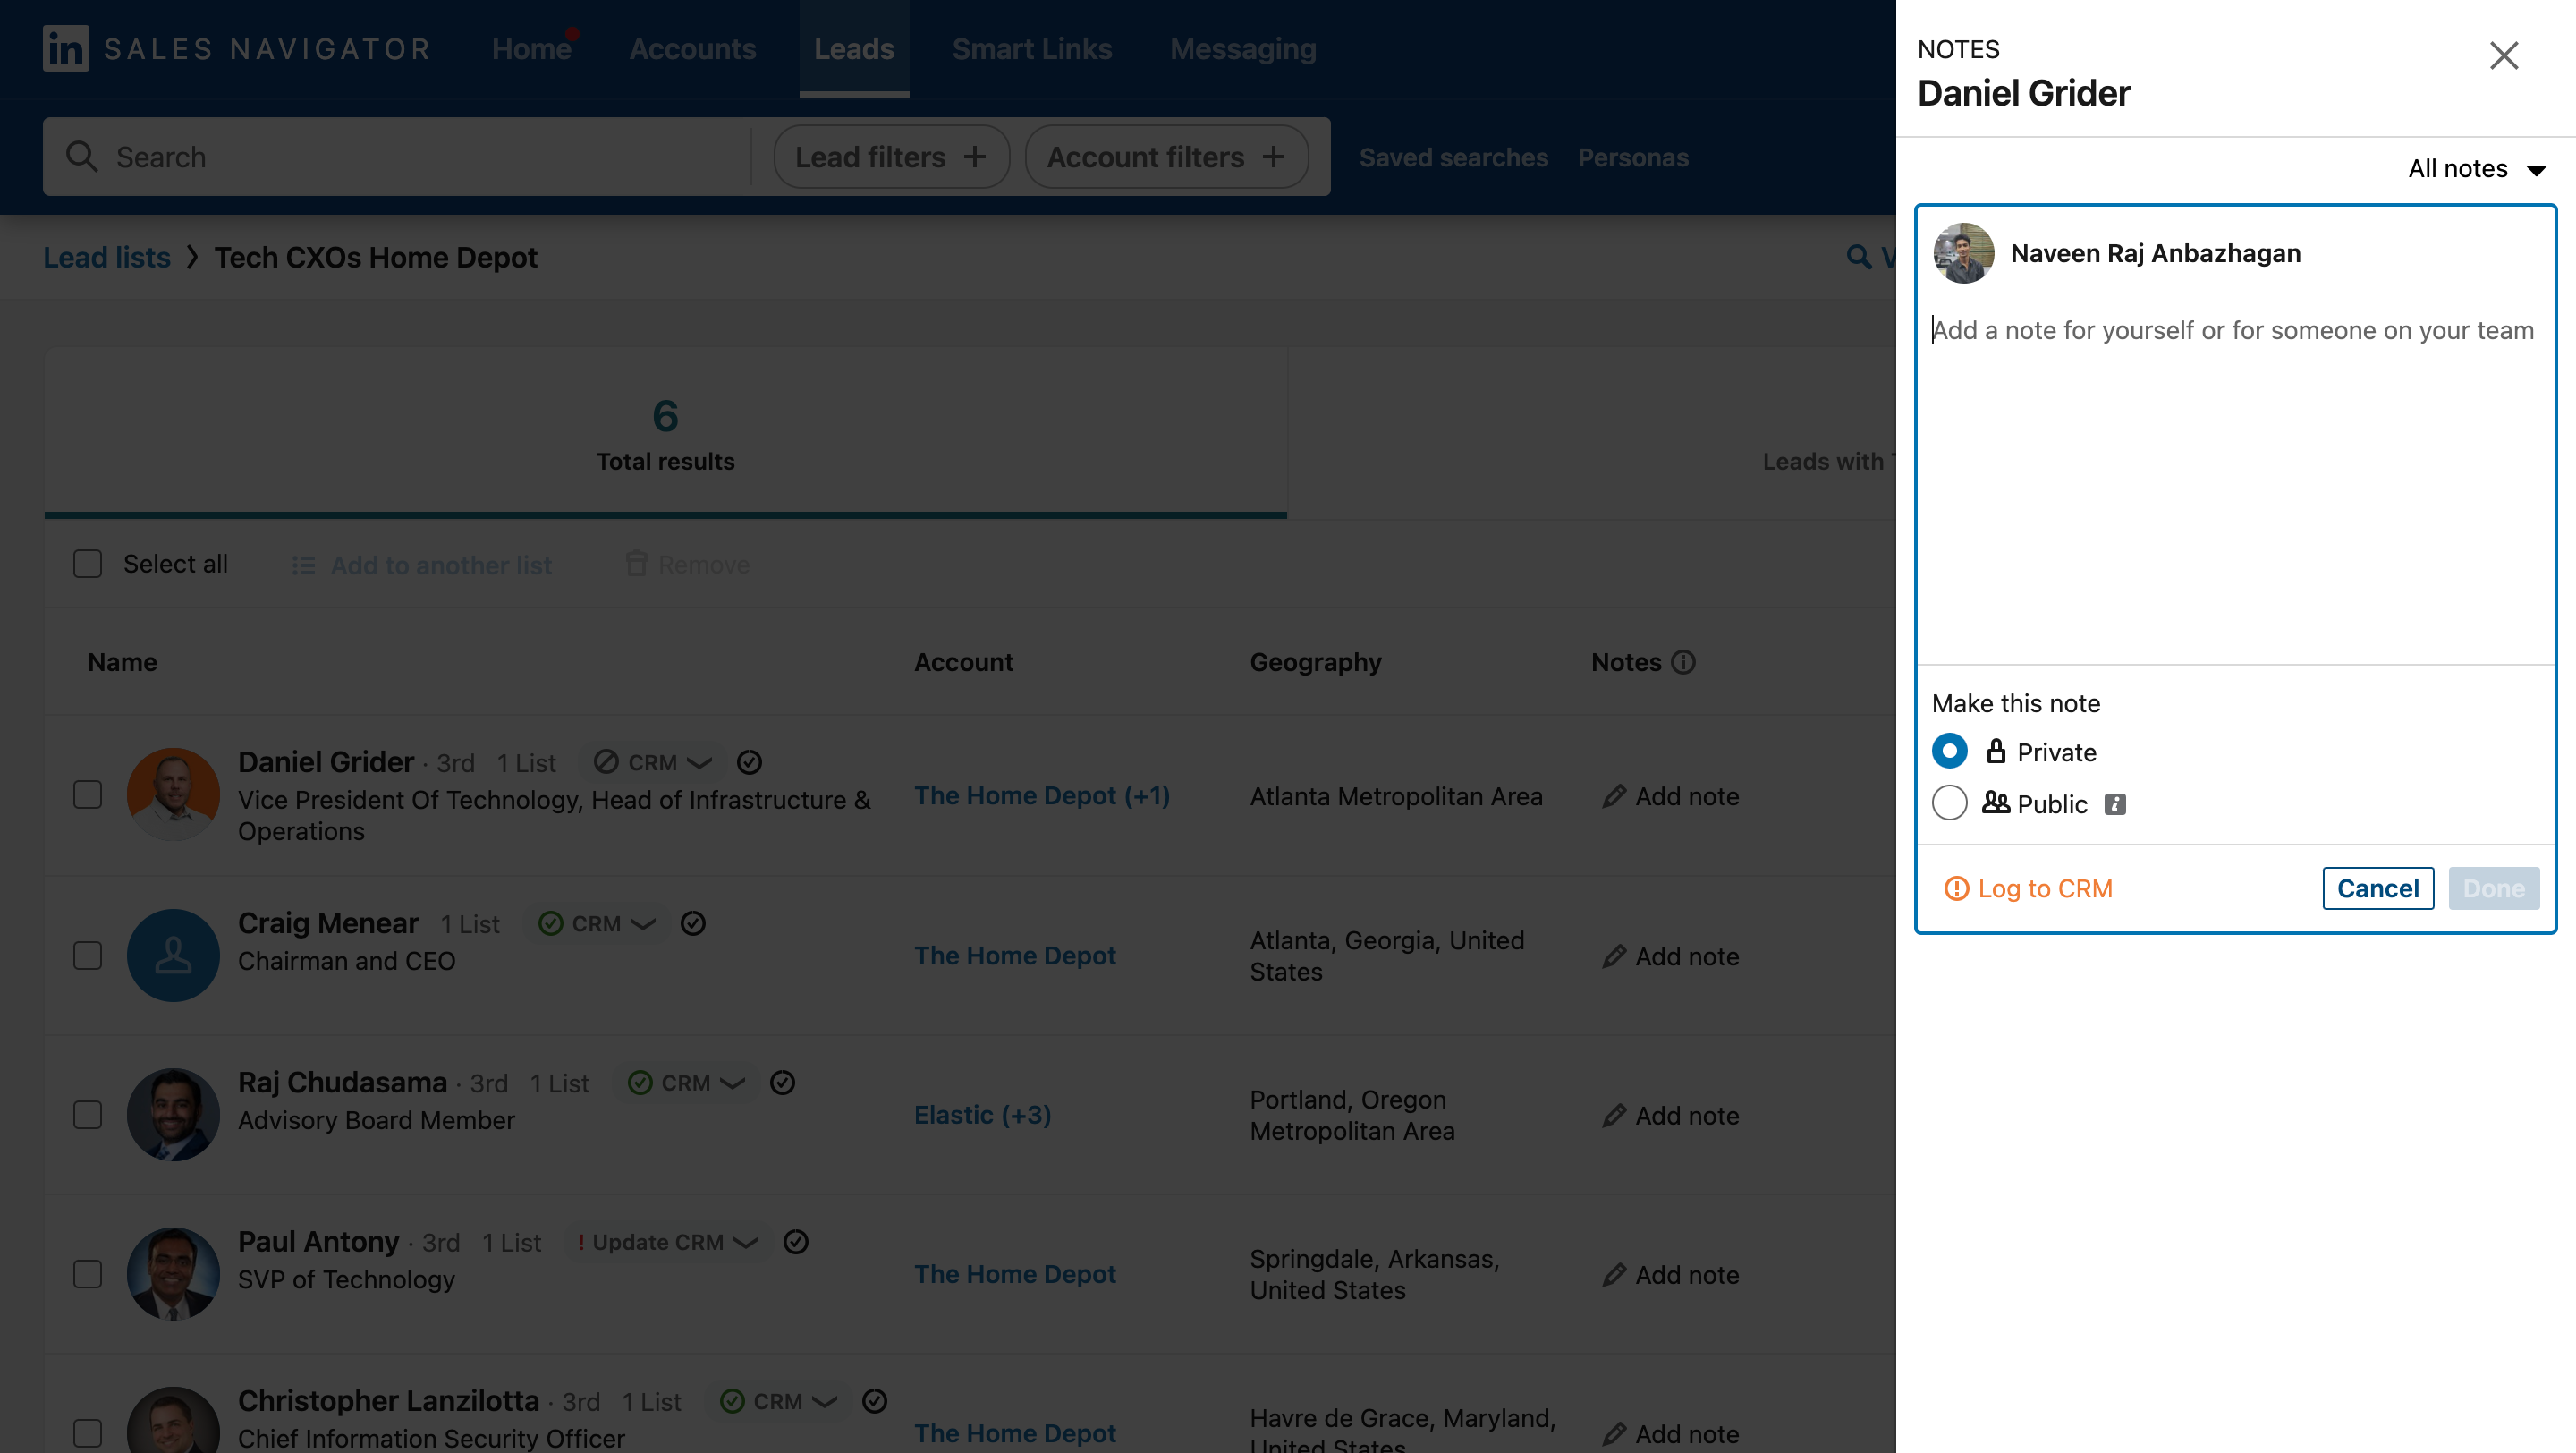The image size is (2576, 1453).
Task: Click the Public note info icon
Action: [x=2114, y=804]
